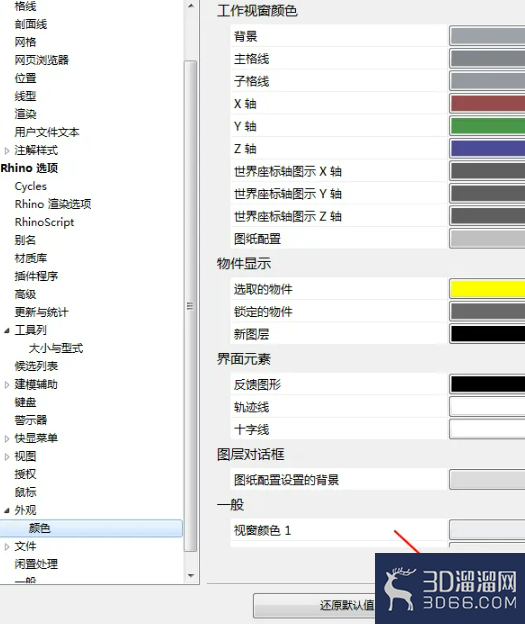The width and height of the screenshot is (525, 624).
Task: Click the options tree scrollbar thumb
Action: coord(191,306)
